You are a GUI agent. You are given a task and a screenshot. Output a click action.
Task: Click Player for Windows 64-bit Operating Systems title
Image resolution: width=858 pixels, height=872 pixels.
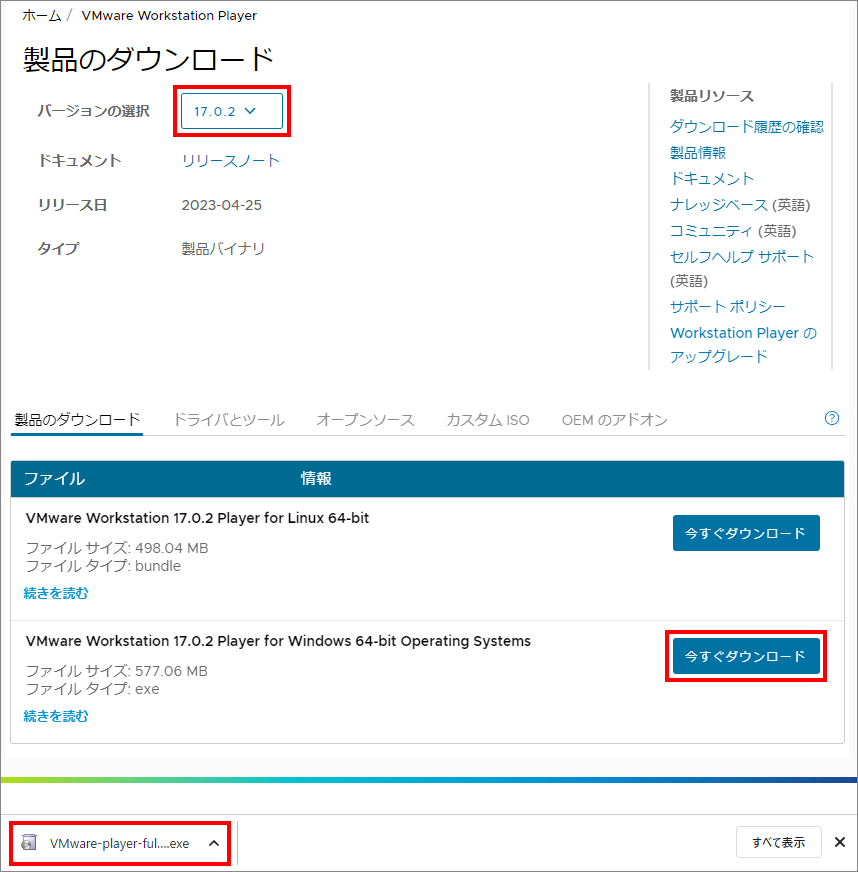278,641
